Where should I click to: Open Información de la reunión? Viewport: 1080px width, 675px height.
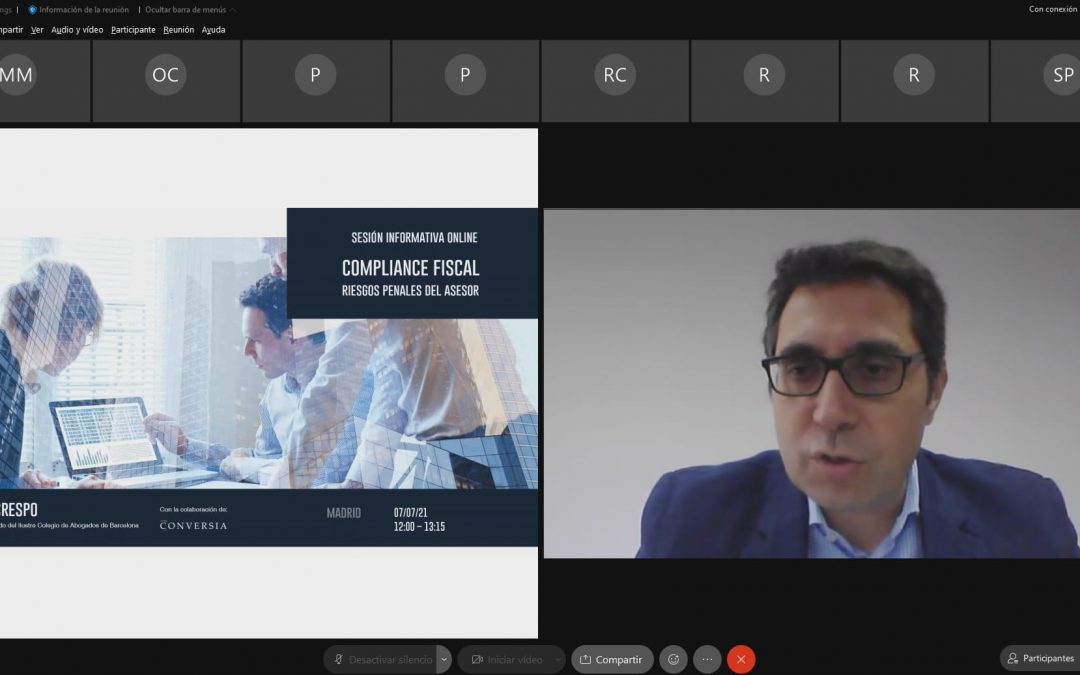(79, 10)
